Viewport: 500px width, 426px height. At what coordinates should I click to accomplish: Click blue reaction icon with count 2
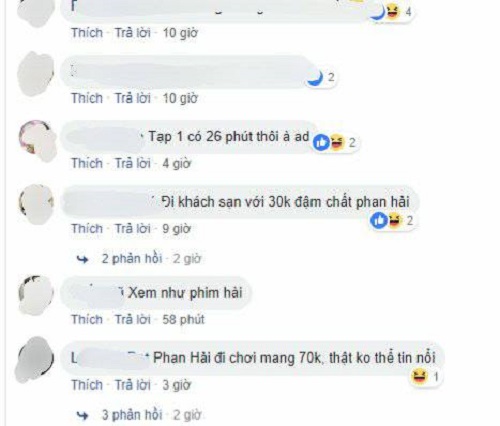coord(314,77)
